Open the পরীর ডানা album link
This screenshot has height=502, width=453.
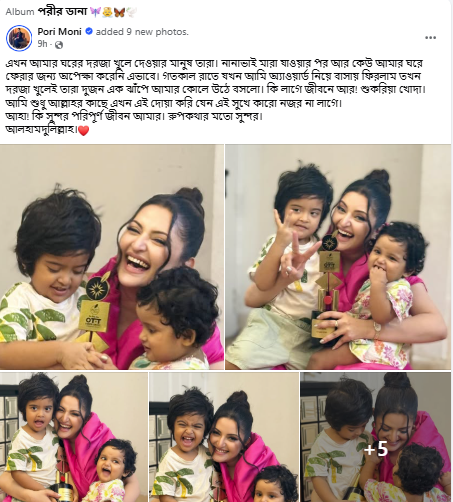click(62, 12)
